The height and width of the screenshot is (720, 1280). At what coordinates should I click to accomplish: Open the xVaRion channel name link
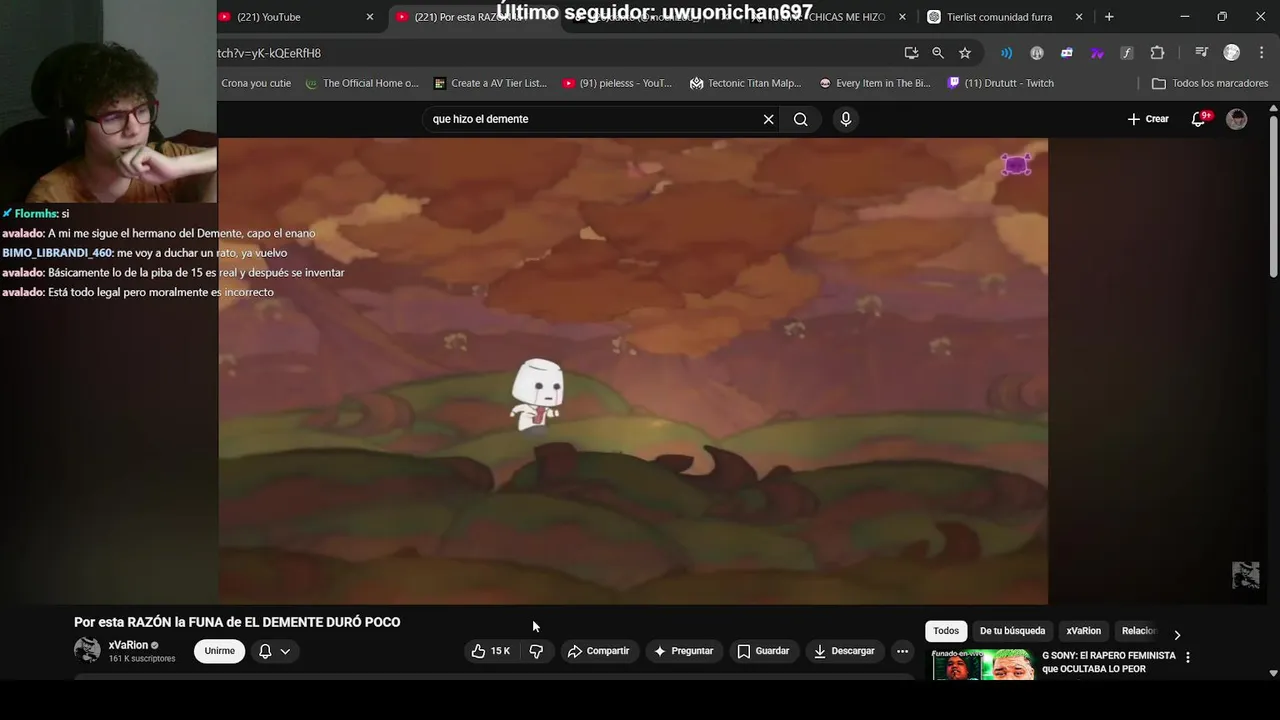click(128, 645)
